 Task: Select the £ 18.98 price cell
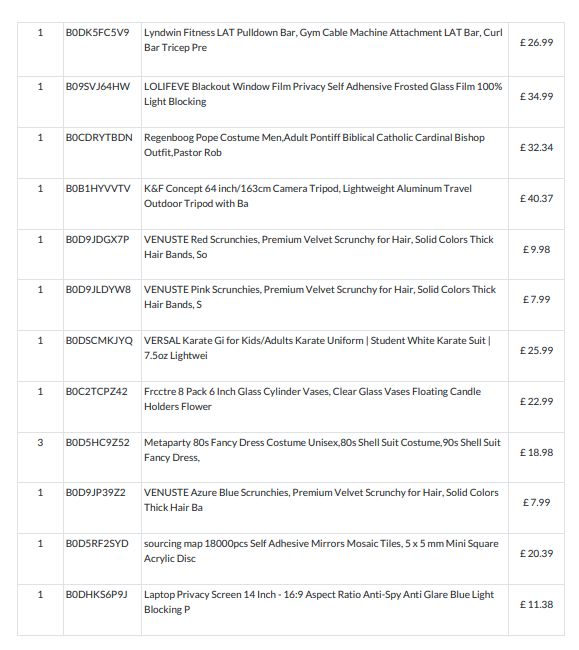(x=536, y=452)
